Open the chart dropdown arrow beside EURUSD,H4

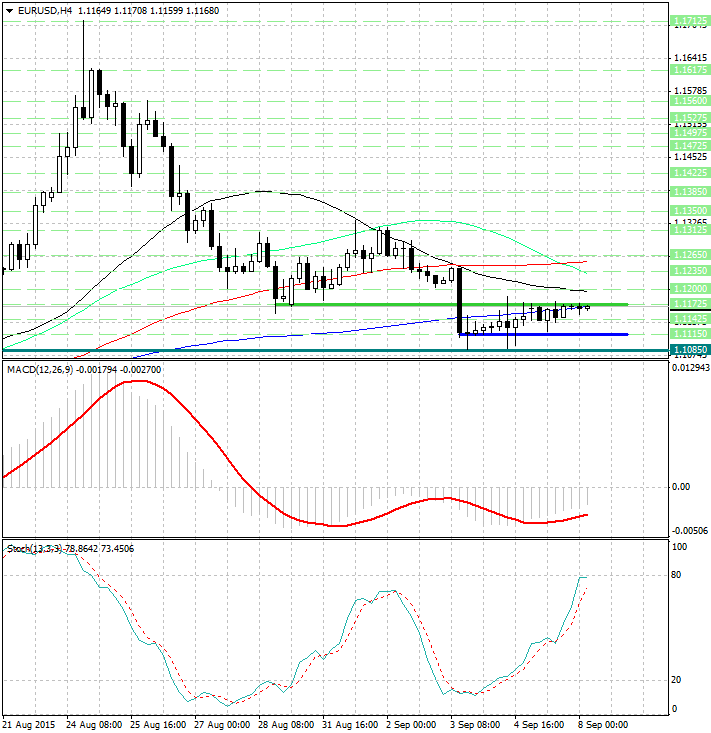tap(10, 11)
